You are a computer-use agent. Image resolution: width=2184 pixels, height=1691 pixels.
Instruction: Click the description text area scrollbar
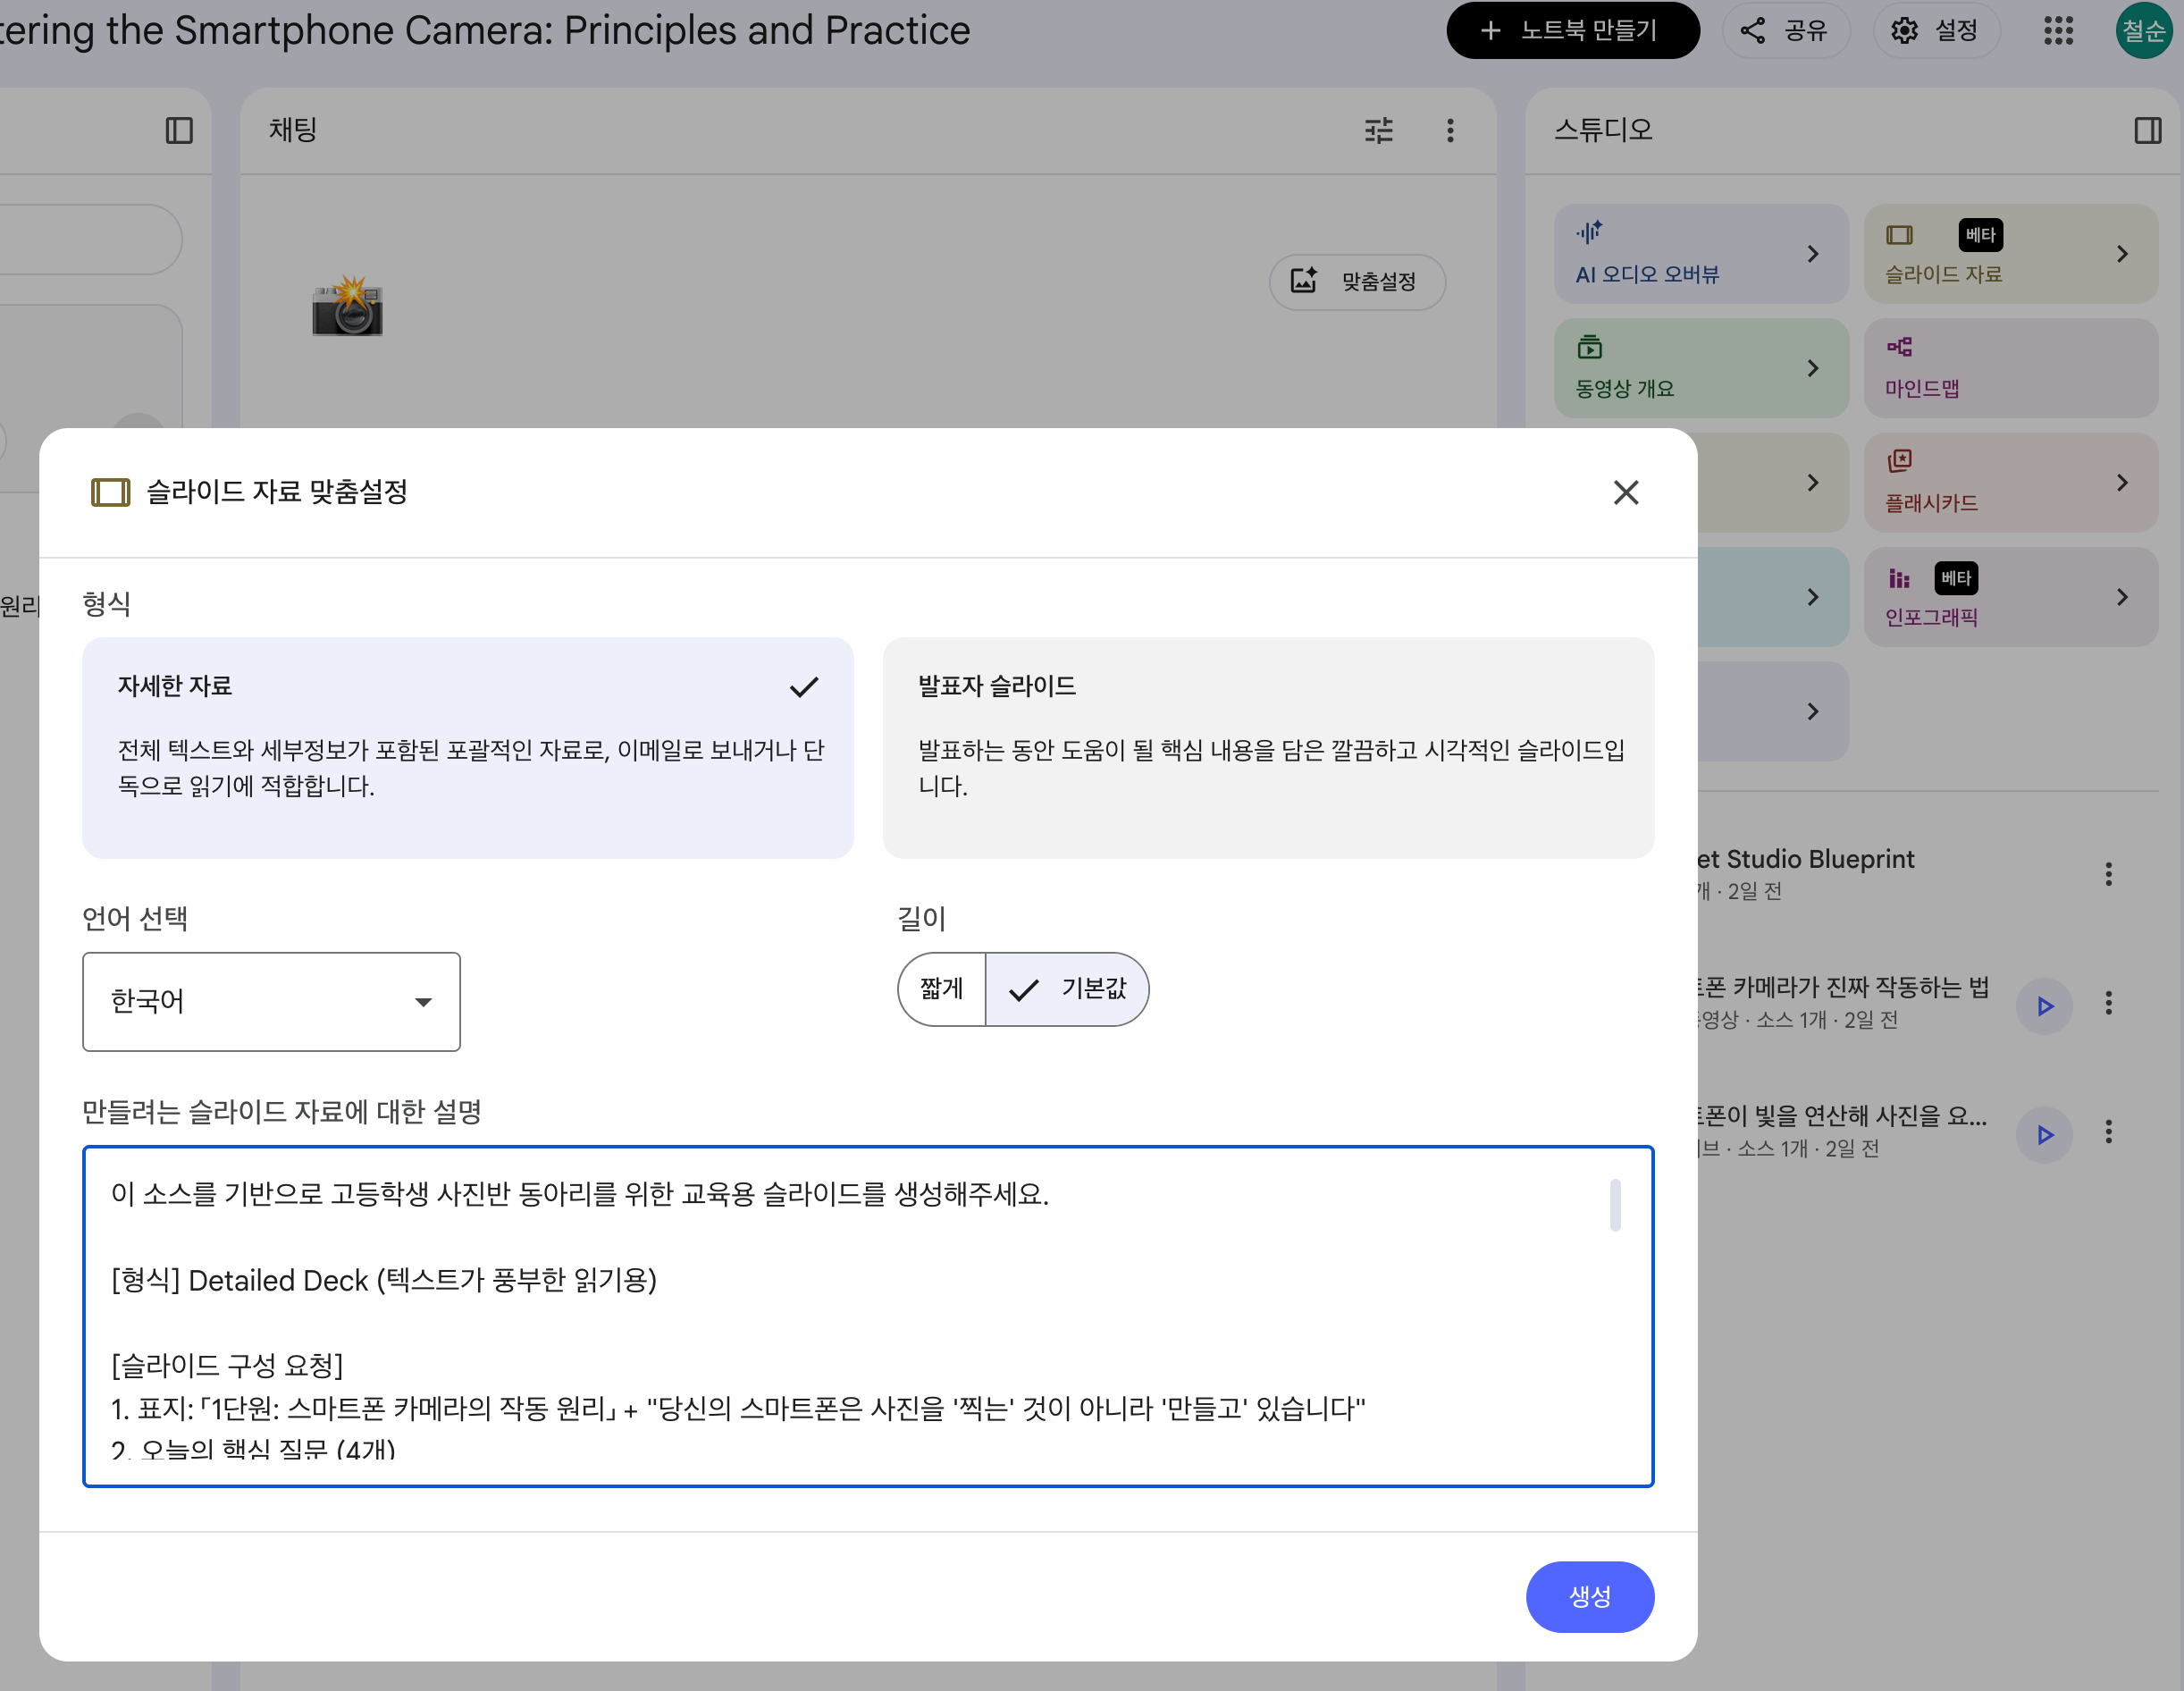tap(1614, 1205)
